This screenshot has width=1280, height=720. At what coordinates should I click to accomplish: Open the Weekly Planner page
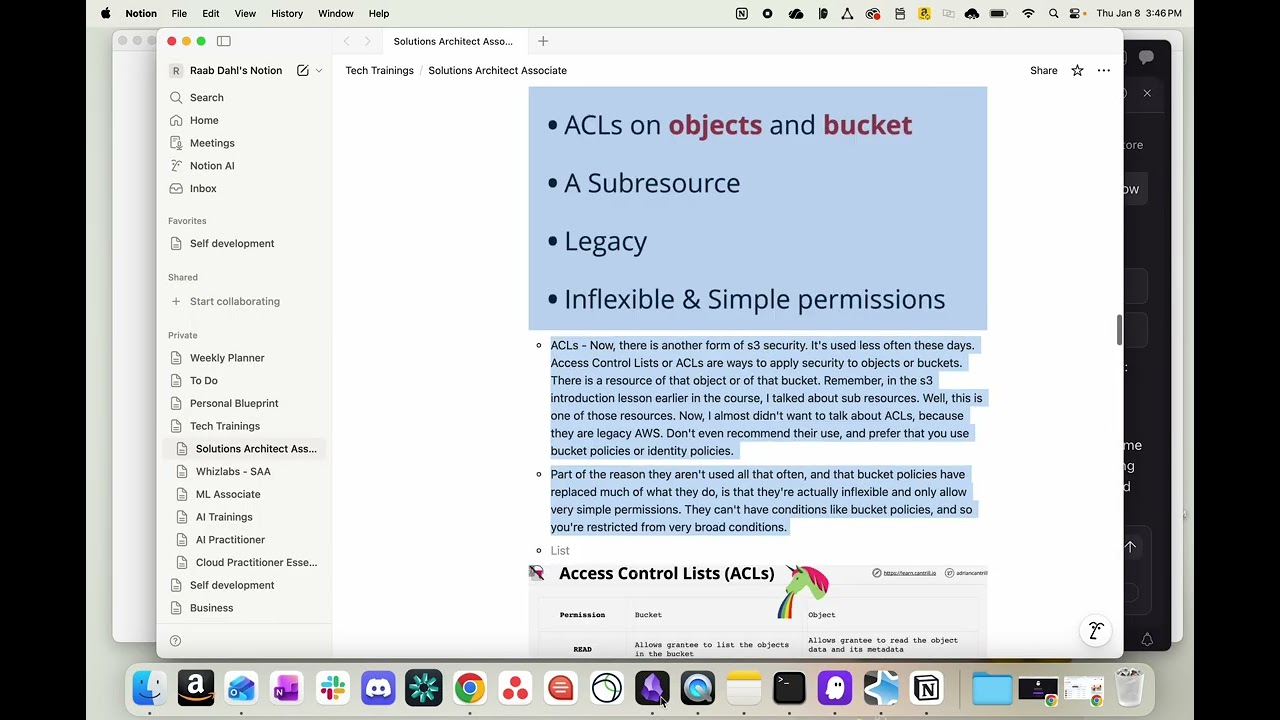246,358
